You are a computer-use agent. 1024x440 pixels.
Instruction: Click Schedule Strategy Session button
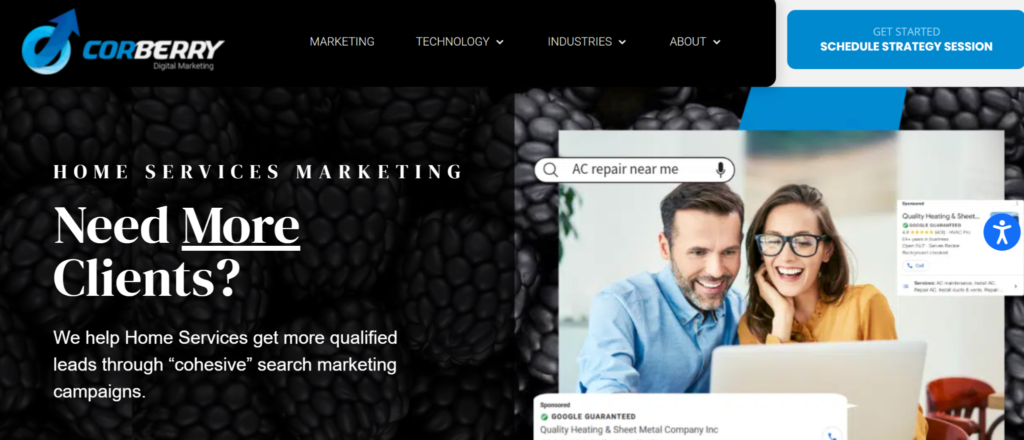coord(905,39)
